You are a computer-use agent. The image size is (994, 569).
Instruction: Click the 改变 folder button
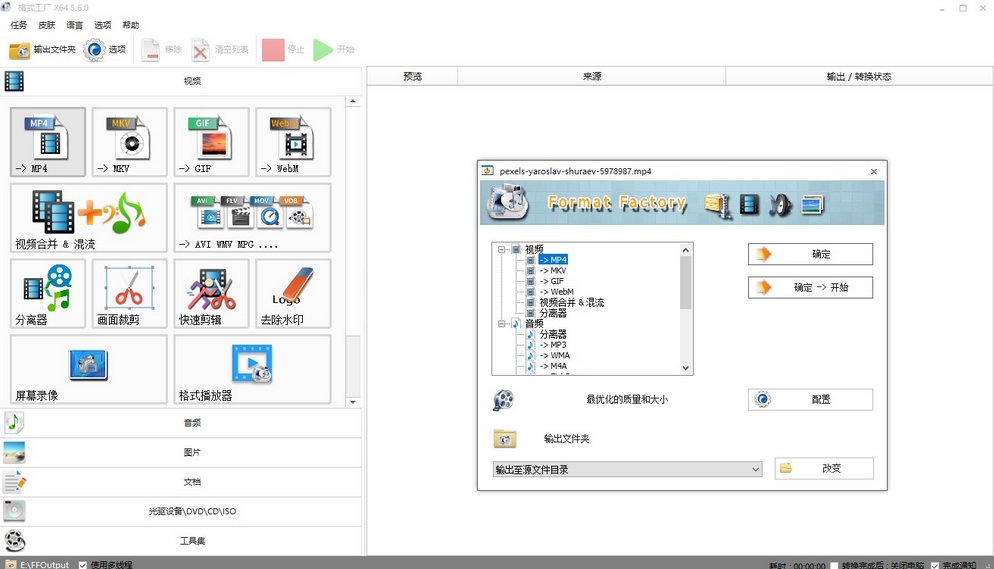tap(824, 468)
